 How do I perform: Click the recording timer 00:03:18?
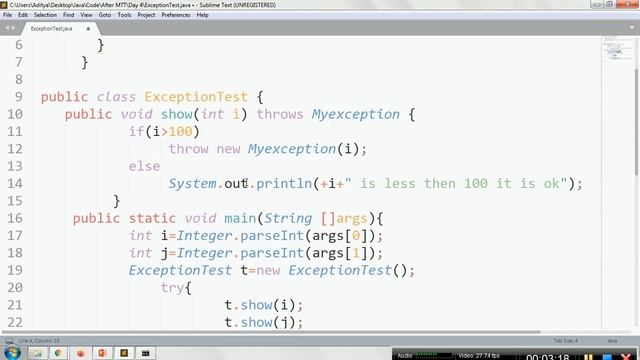point(547,357)
